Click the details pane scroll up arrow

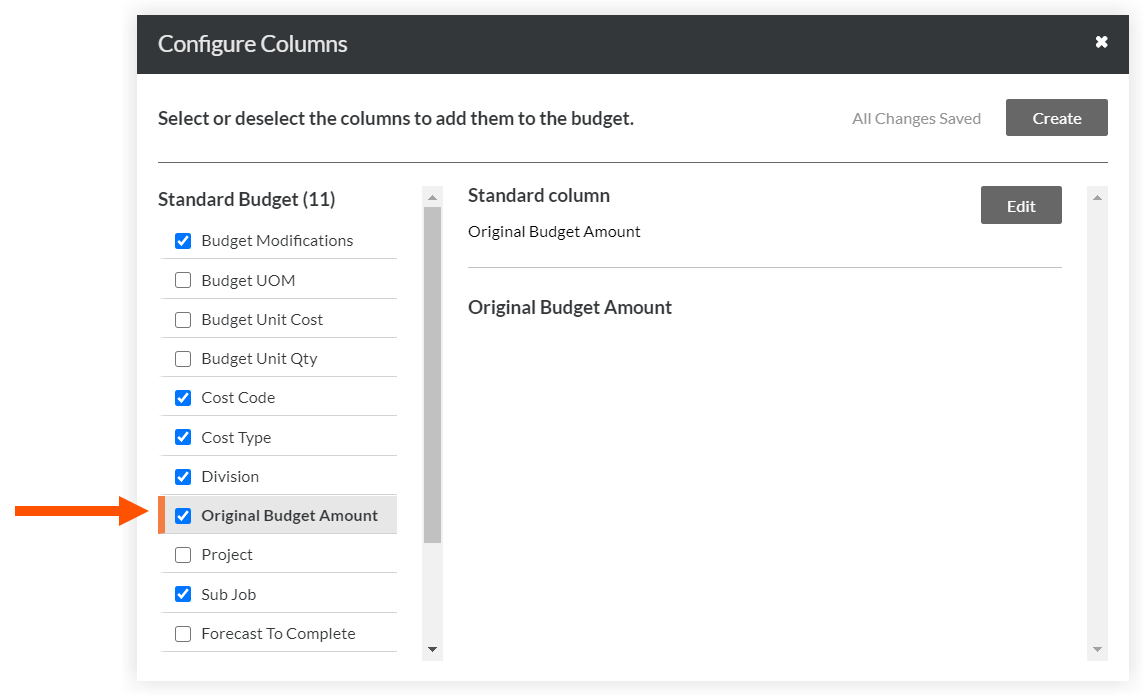pyautogui.click(x=1097, y=197)
